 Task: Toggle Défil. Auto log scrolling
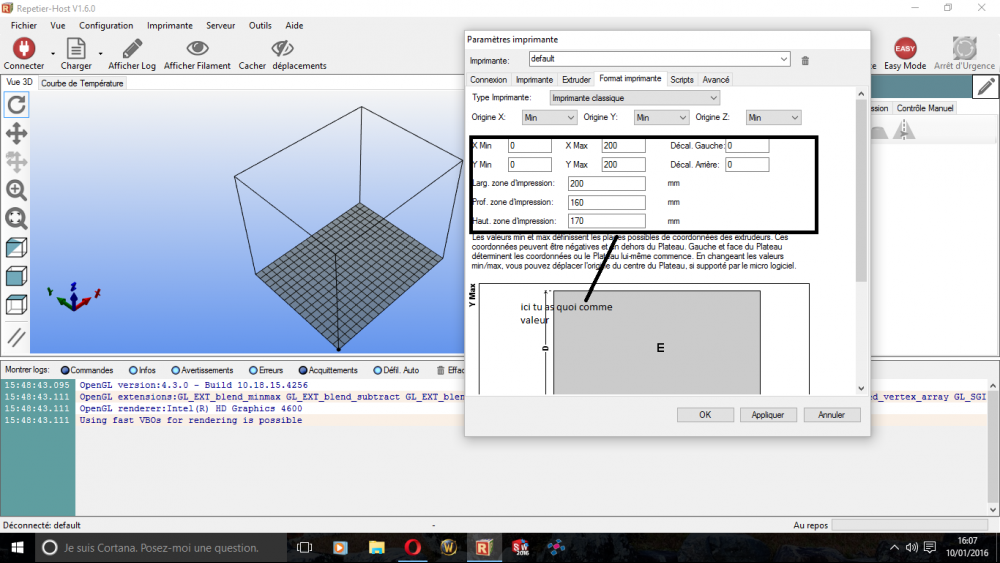pos(396,370)
